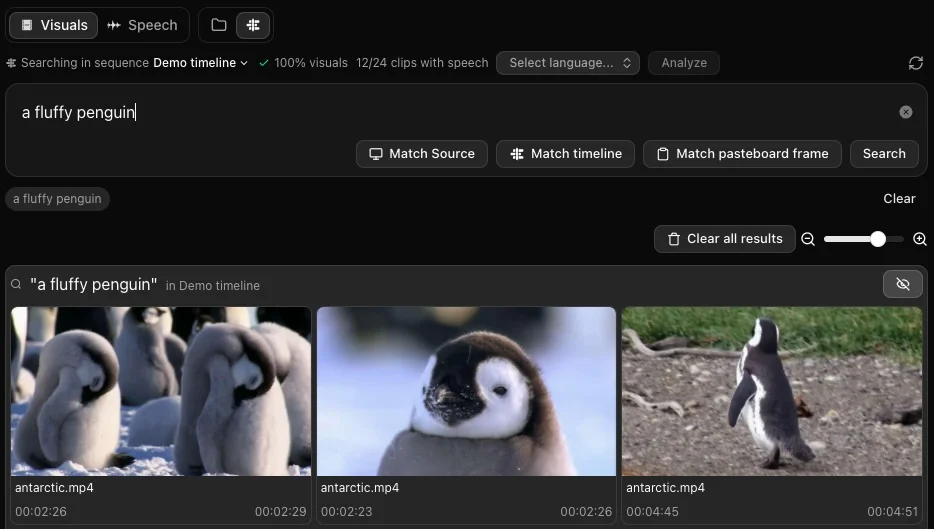Viewport: 934px width, 529px height.
Task: Select the sequence timeline mode icon
Action: tap(253, 25)
